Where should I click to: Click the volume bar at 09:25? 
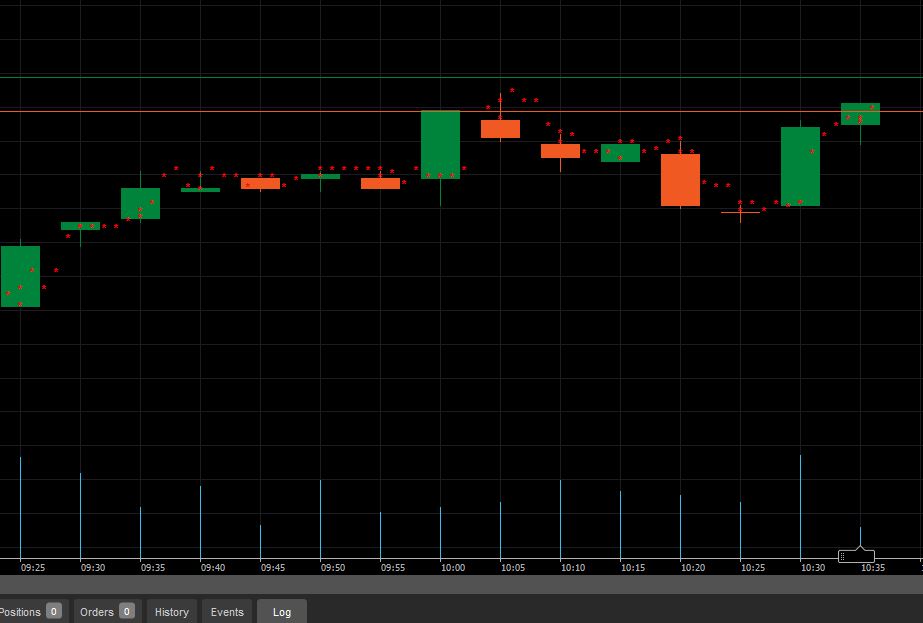pyautogui.click(x=21, y=508)
